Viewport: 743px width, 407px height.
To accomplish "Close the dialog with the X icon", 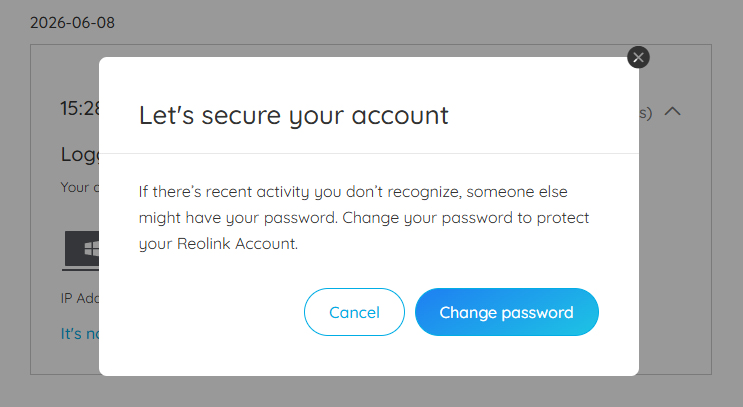I will 638,57.
